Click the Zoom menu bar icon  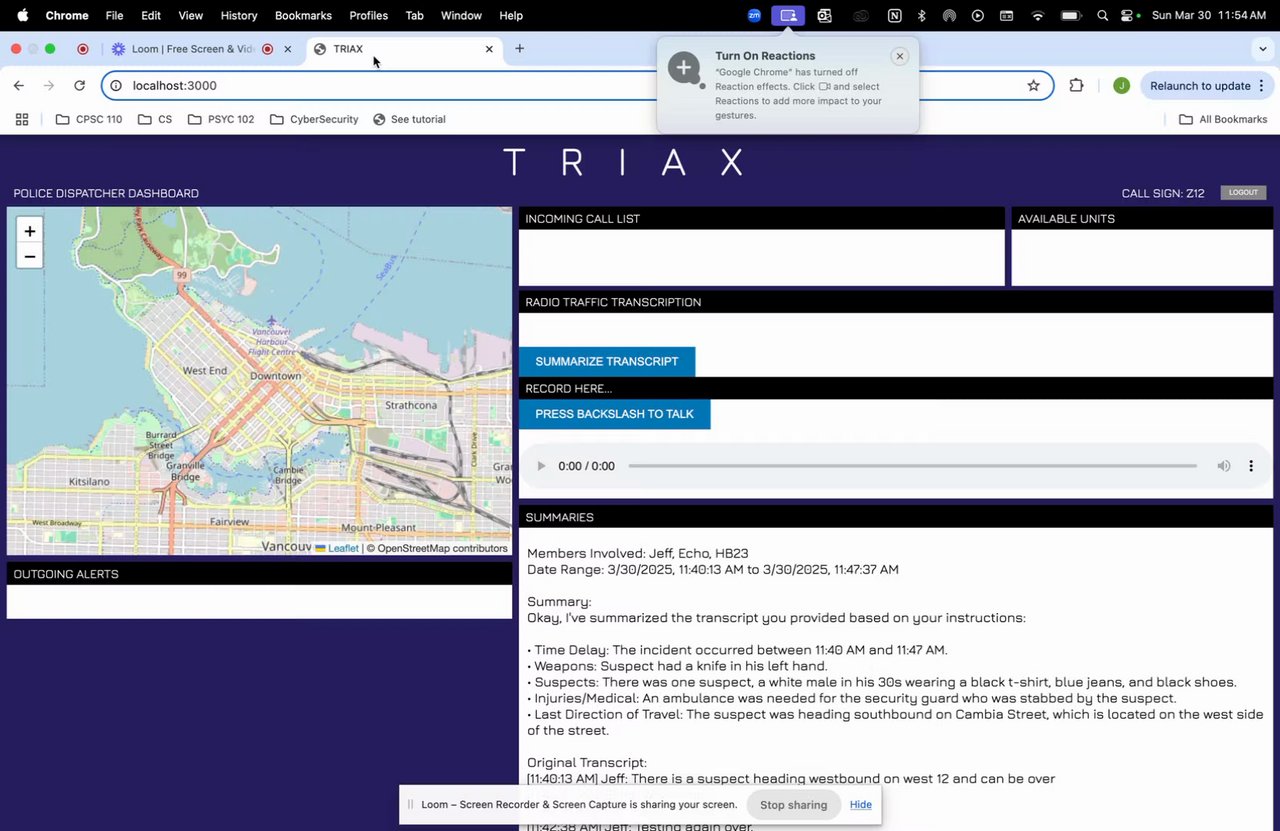[x=754, y=15]
